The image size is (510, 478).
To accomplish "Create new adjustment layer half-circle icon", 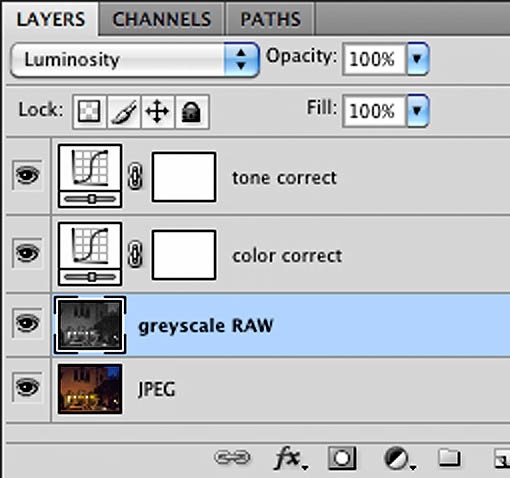I will [398, 459].
